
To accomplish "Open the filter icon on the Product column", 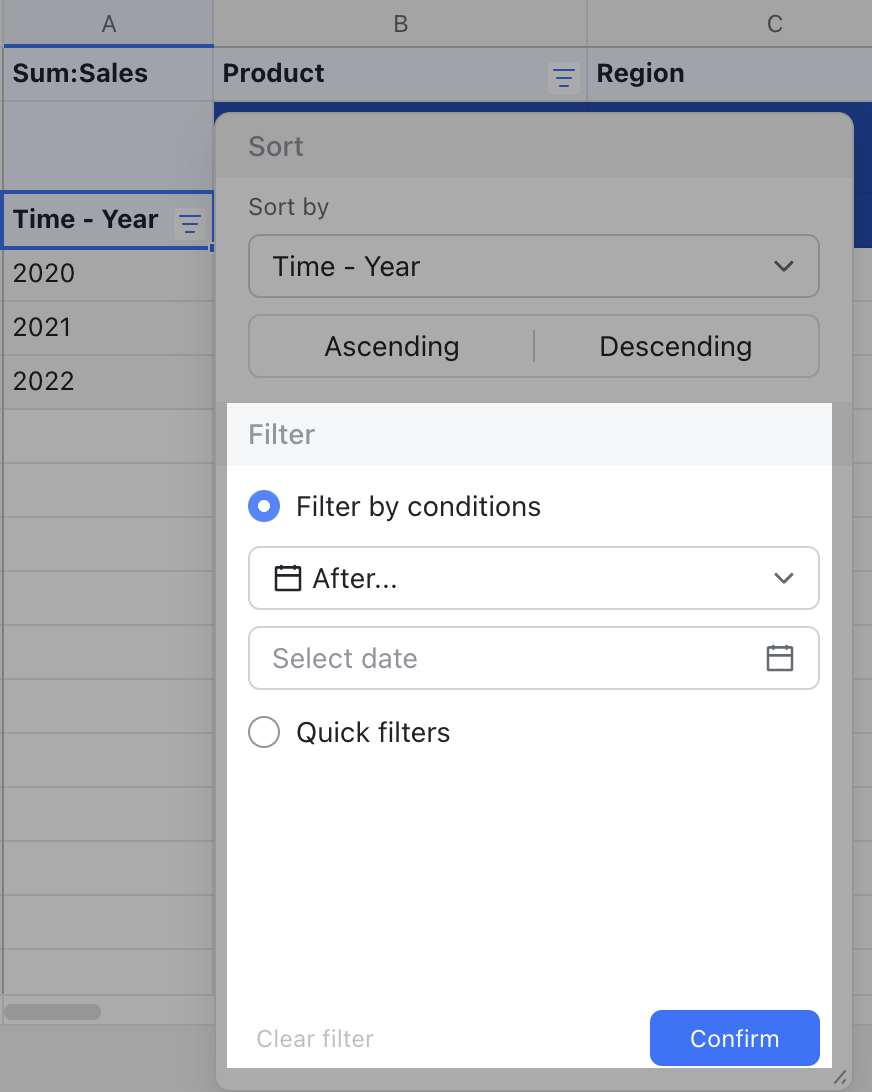I will point(564,77).
